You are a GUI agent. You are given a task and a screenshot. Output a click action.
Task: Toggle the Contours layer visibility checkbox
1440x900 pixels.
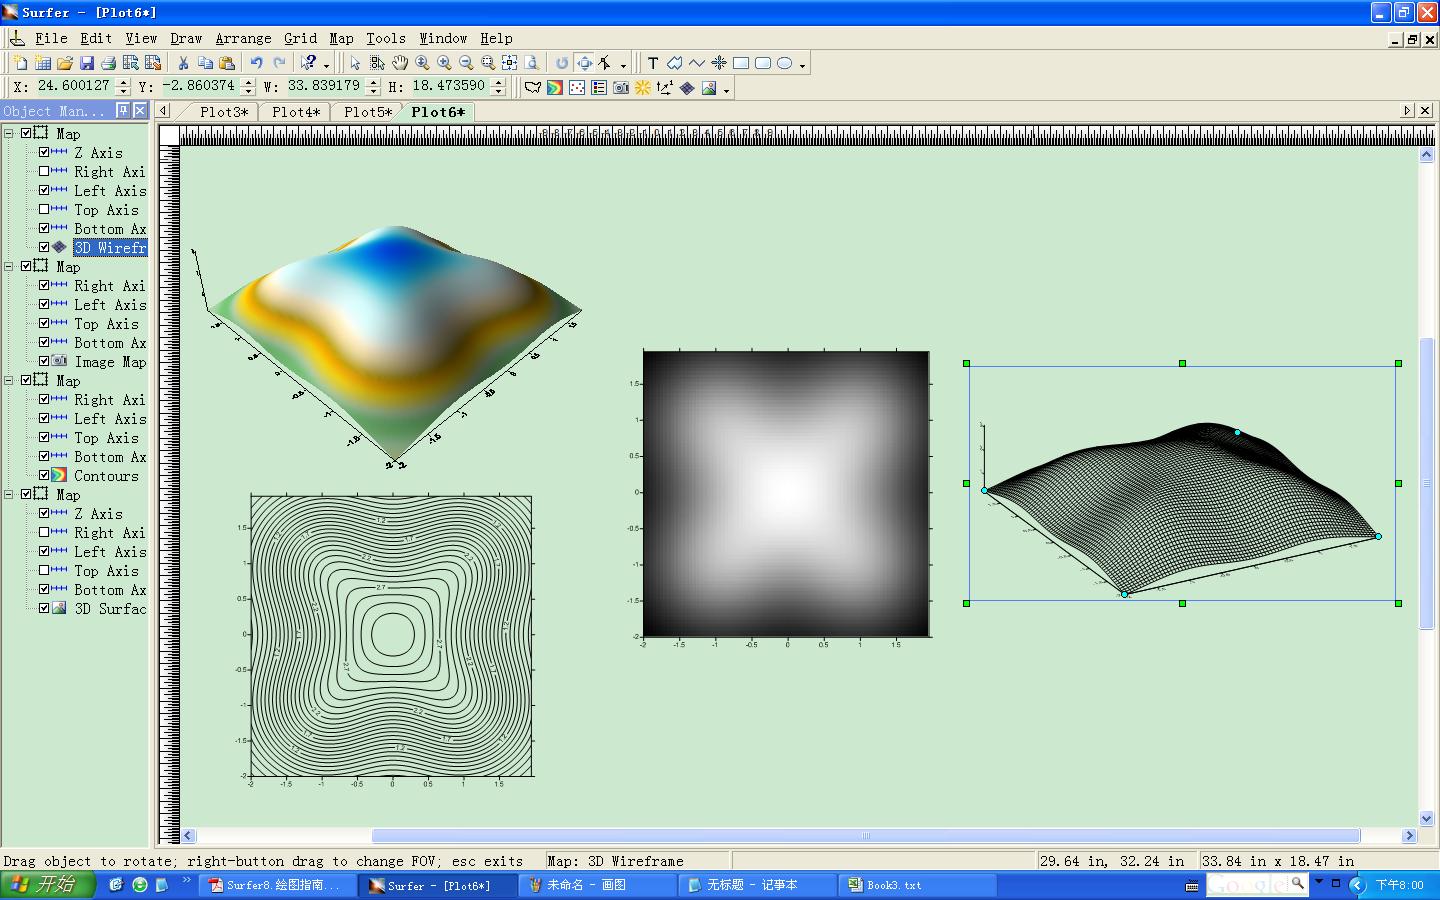click(44, 475)
